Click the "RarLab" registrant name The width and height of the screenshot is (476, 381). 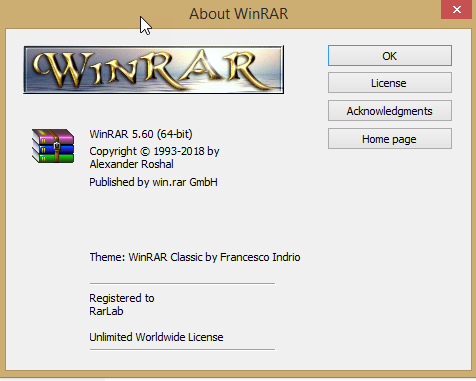tap(106, 311)
